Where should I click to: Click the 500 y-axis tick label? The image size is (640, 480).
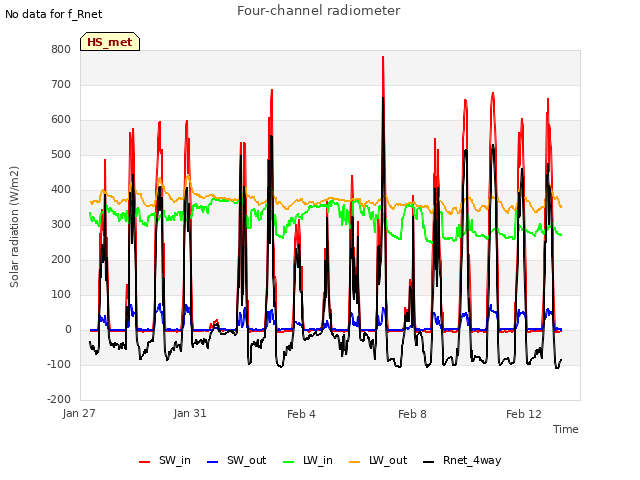point(61,155)
